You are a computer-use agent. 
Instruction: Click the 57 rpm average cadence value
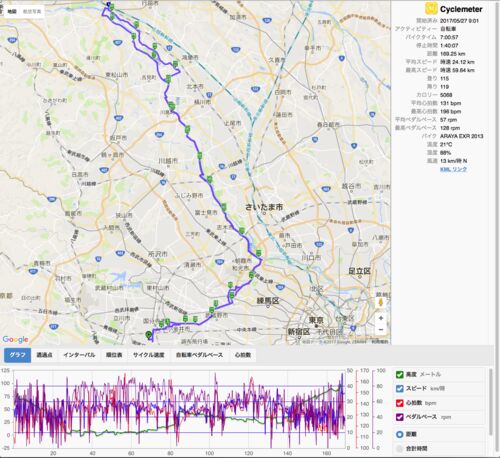point(448,120)
